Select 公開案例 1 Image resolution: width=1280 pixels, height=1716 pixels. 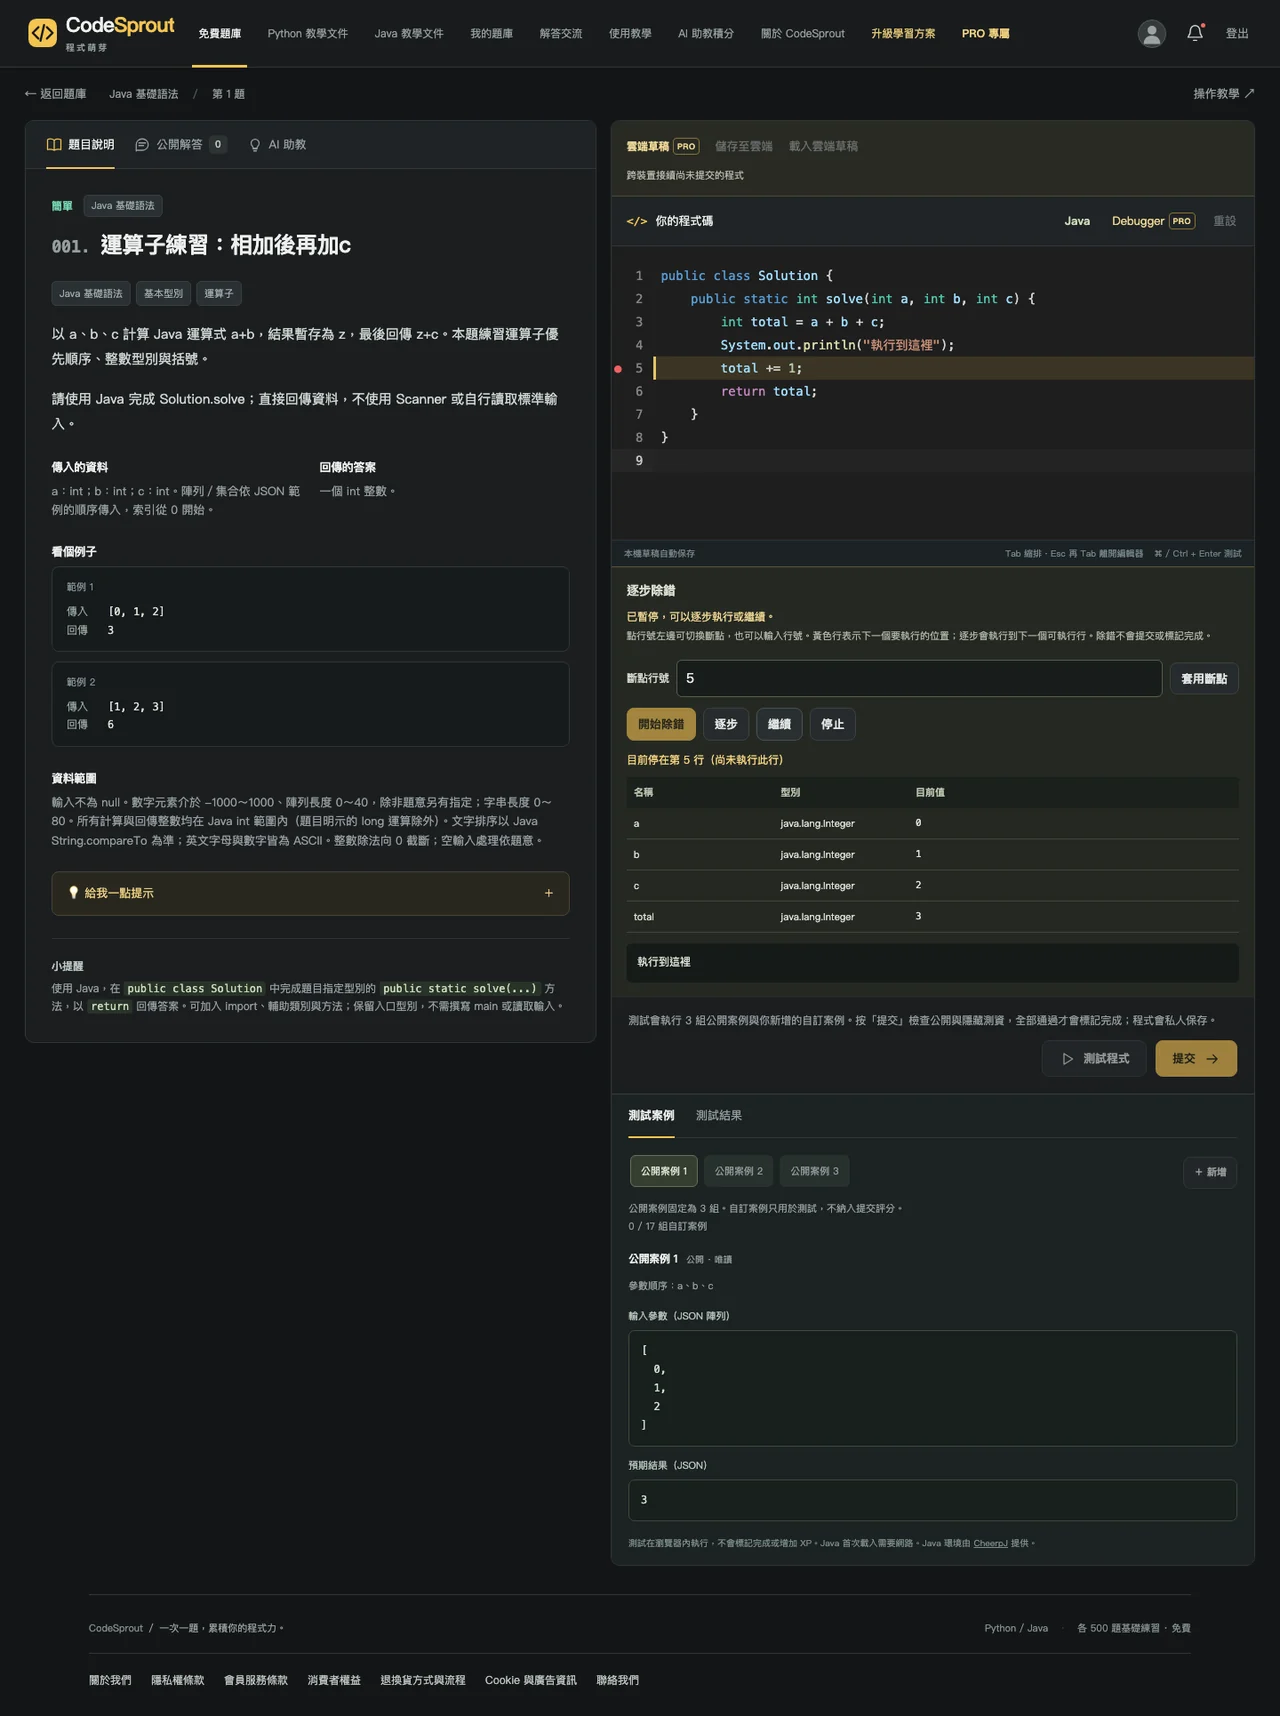[x=663, y=1171]
